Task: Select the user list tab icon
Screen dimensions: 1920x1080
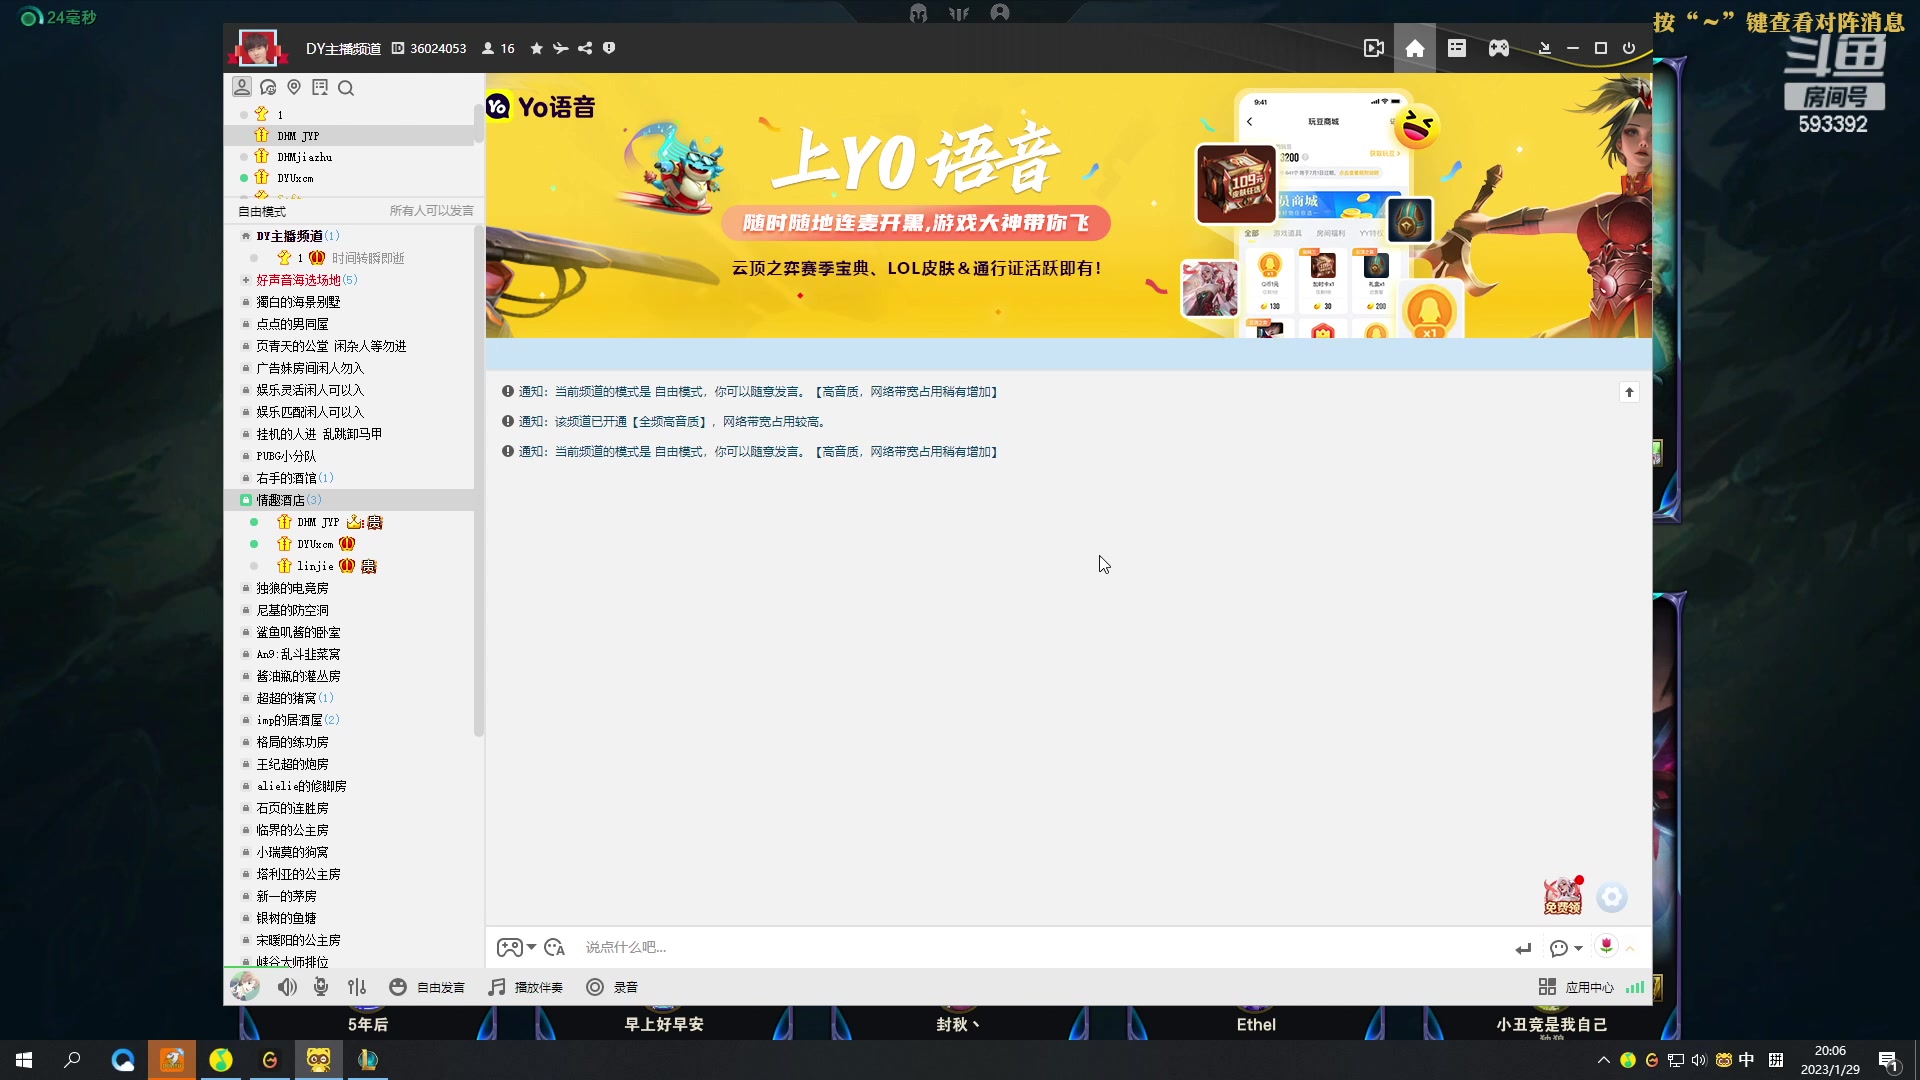Action: point(242,87)
